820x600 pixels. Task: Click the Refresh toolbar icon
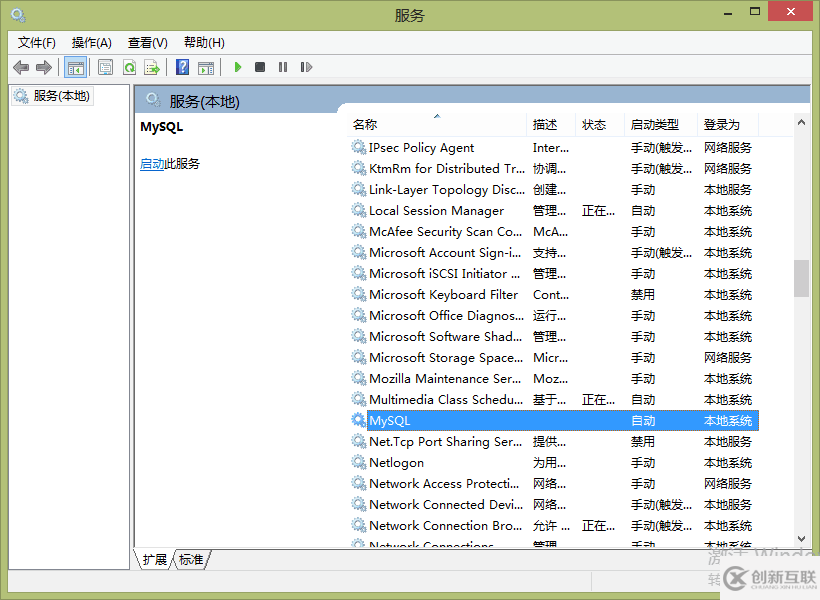pos(129,67)
